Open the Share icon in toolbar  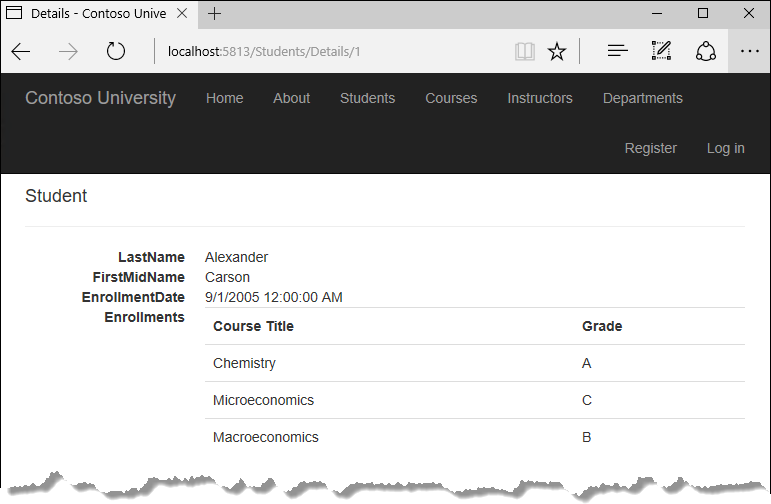coord(706,51)
